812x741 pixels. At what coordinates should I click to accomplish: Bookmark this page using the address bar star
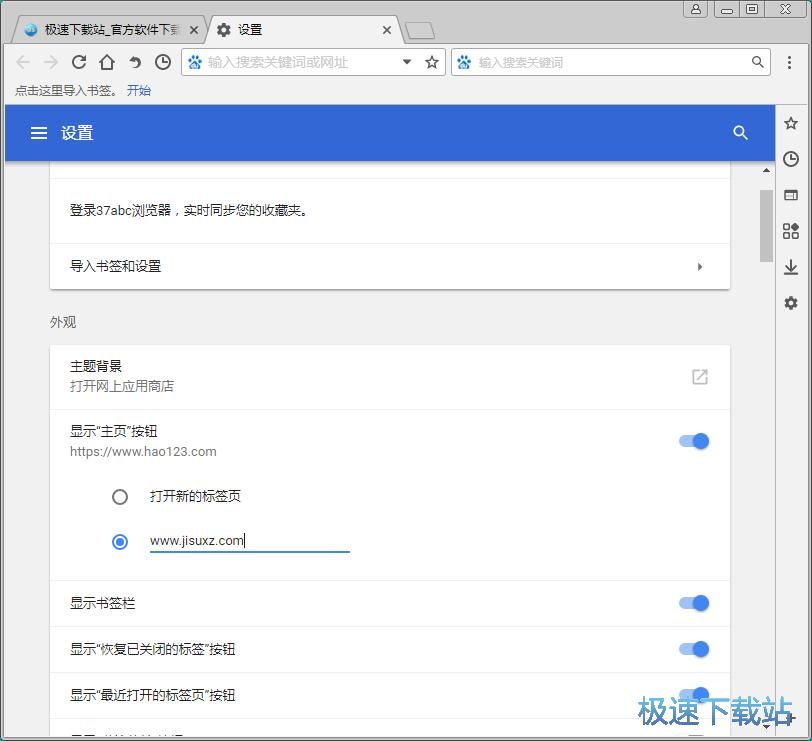(x=431, y=61)
